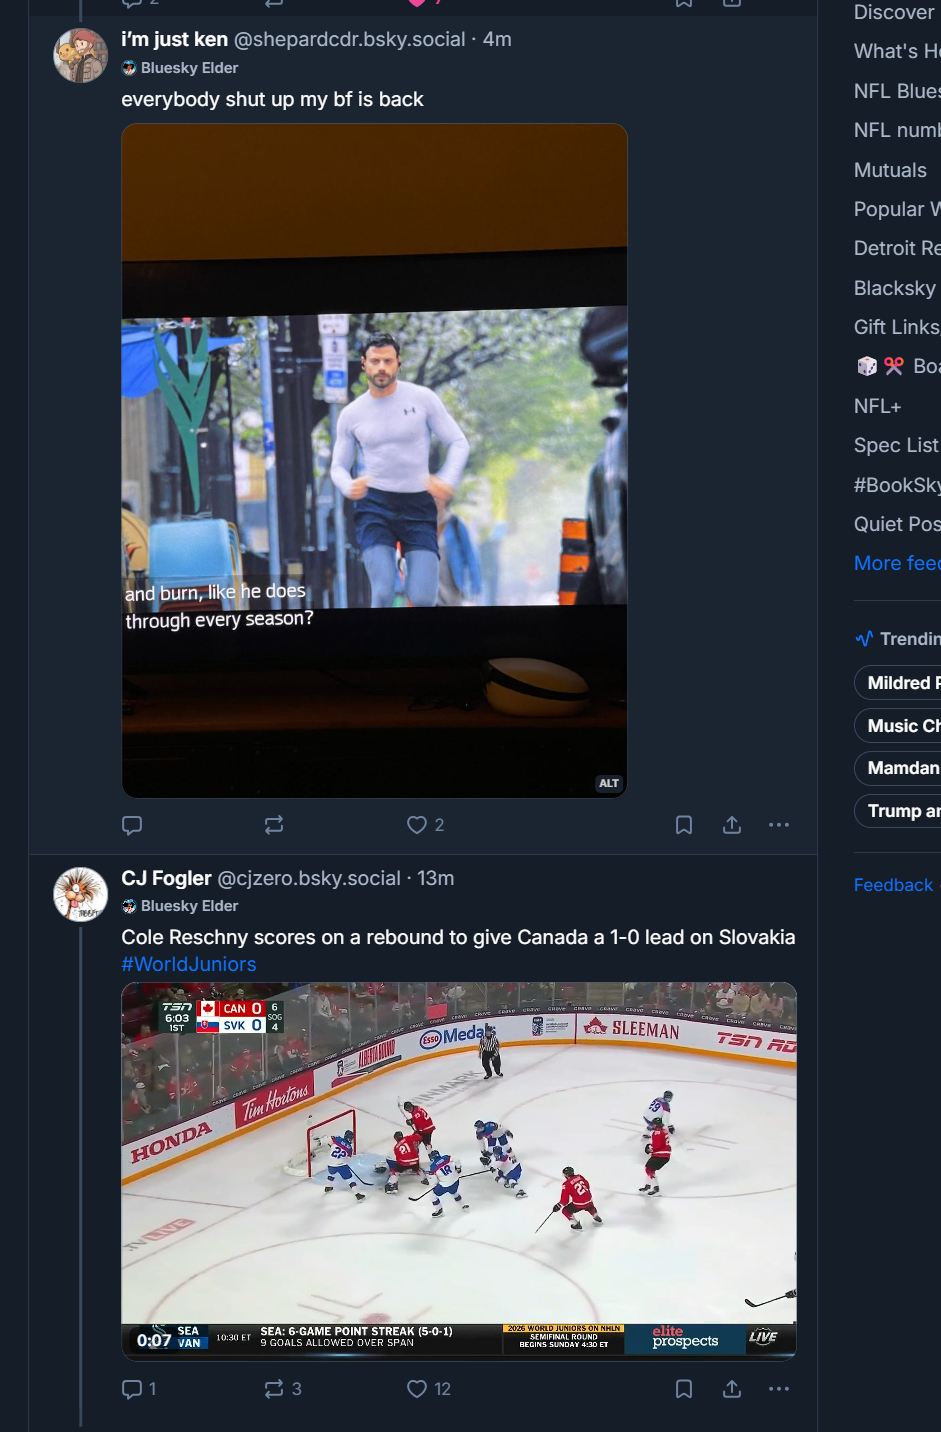Expand the More feeds list
The height and width of the screenshot is (1432, 941).
point(896,563)
